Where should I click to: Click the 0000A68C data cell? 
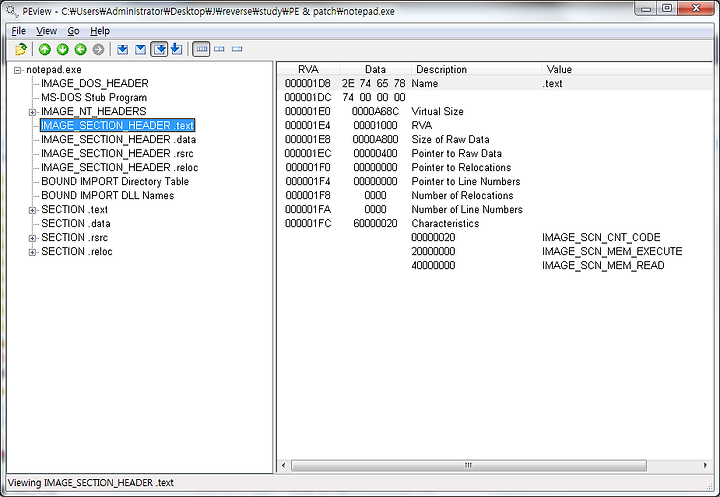(375, 112)
